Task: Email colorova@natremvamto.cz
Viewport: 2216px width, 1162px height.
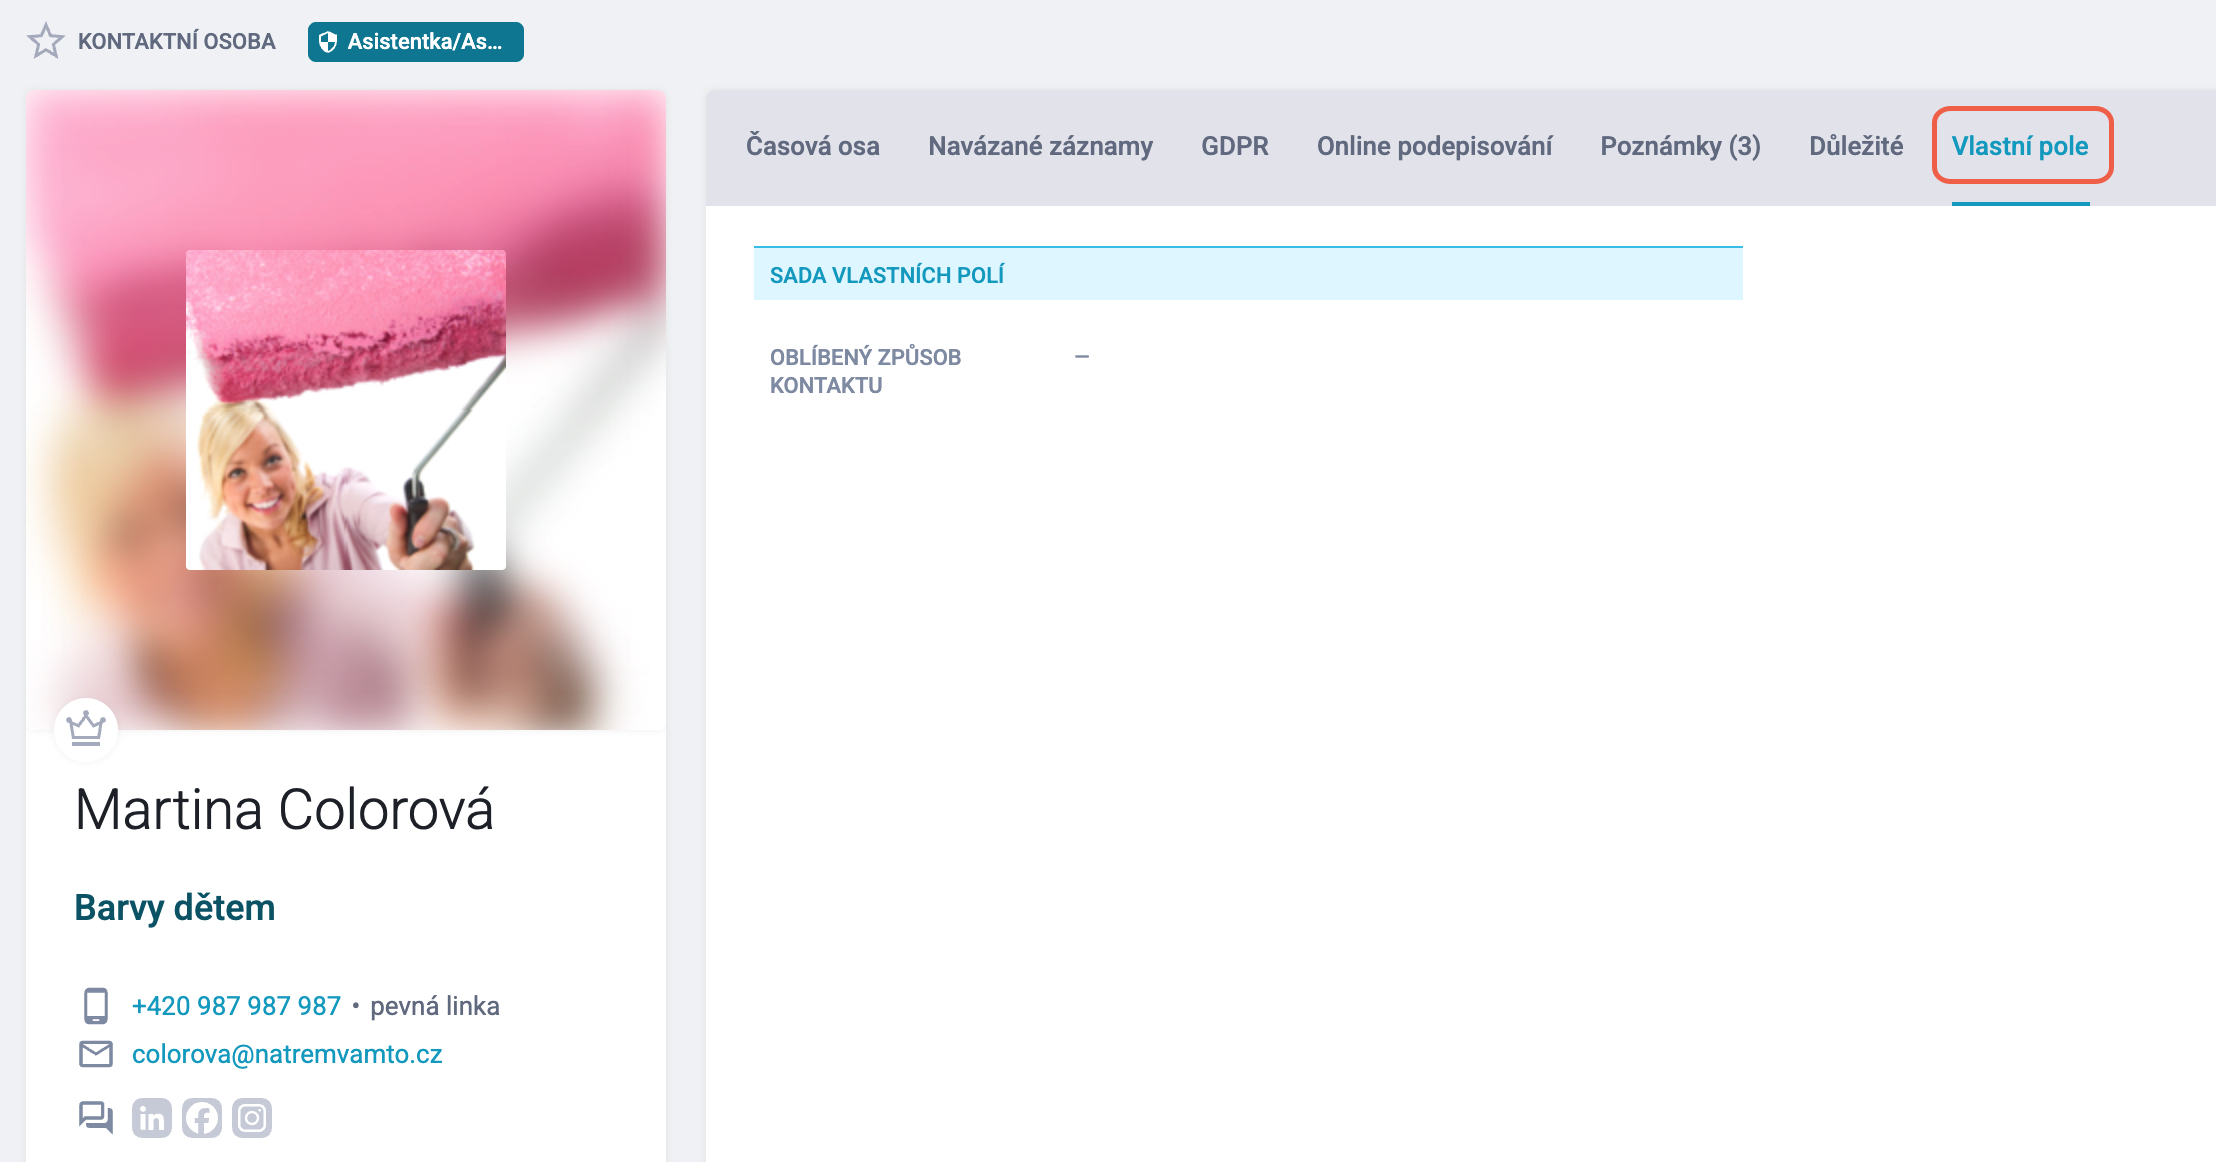Action: [287, 1054]
